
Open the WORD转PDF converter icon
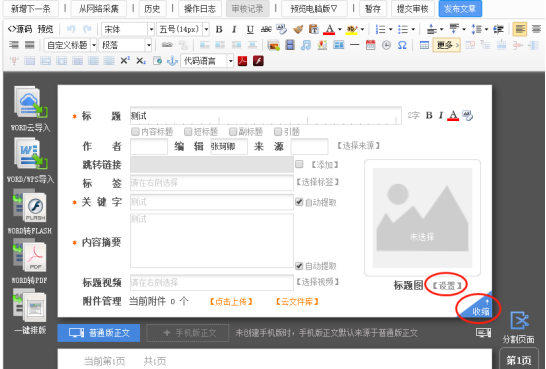click(x=30, y=256)
